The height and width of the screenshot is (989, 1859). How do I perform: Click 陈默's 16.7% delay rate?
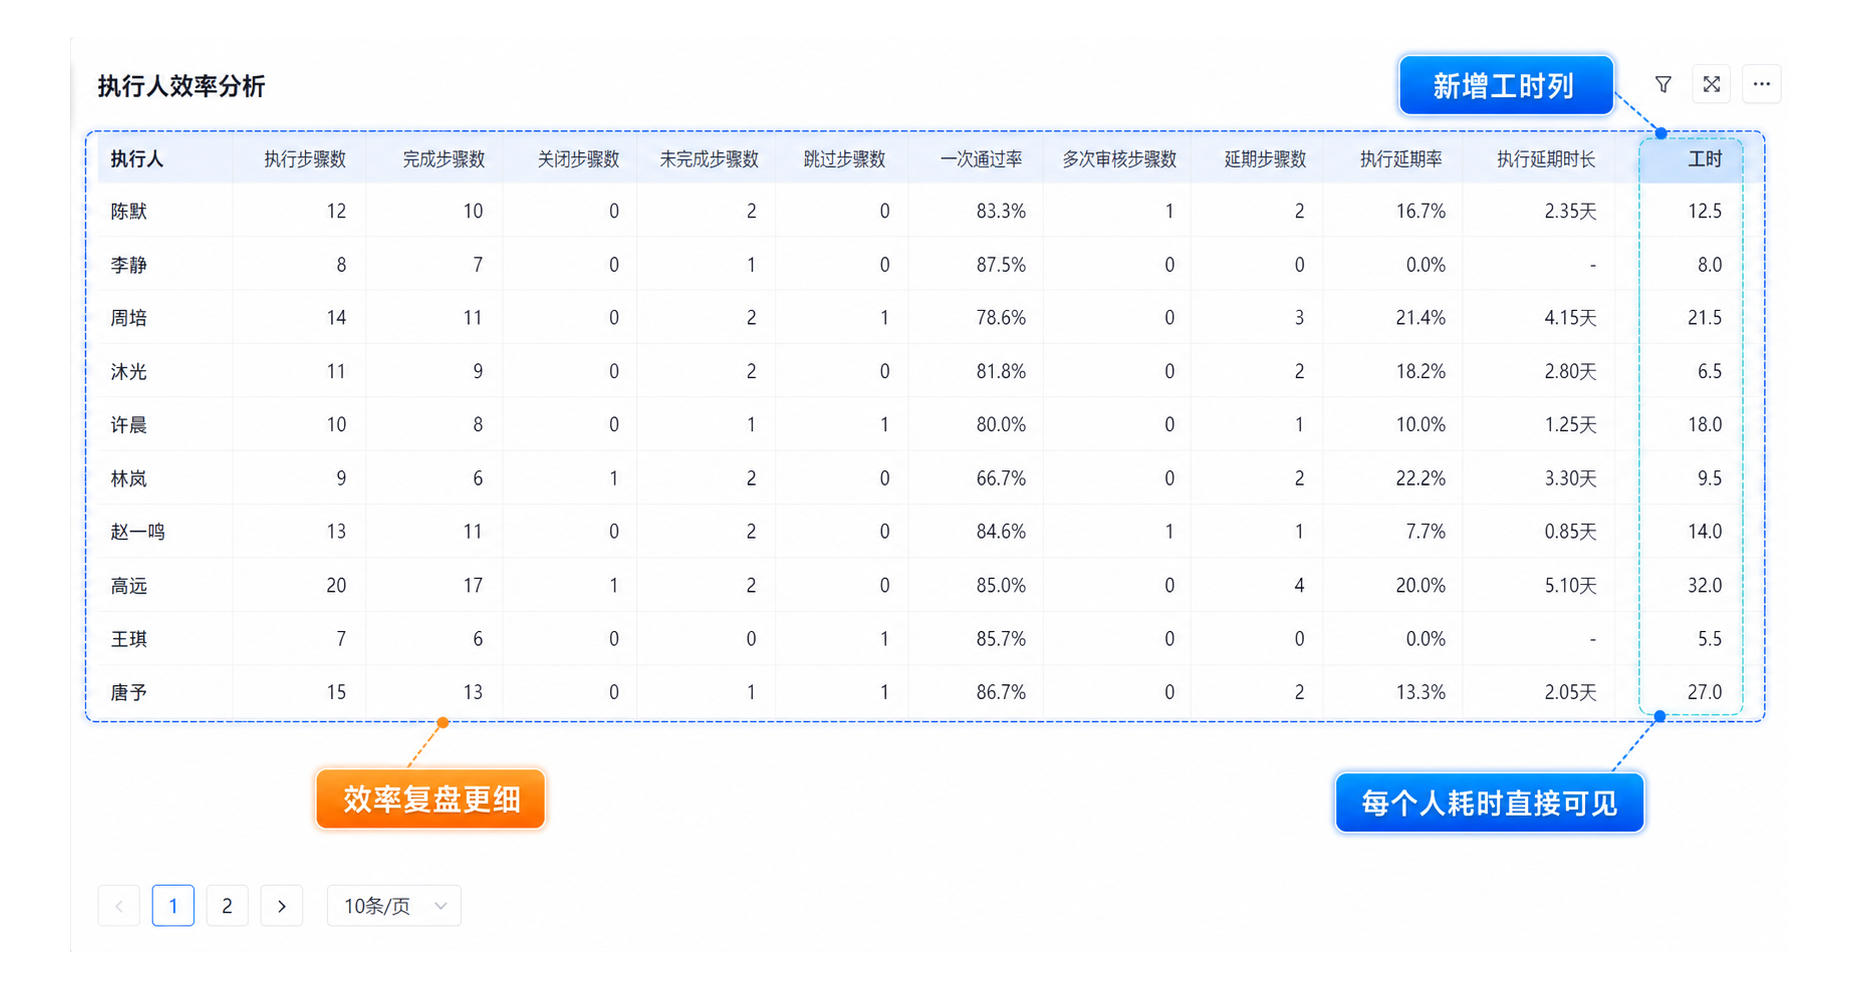pos(1421,211)
